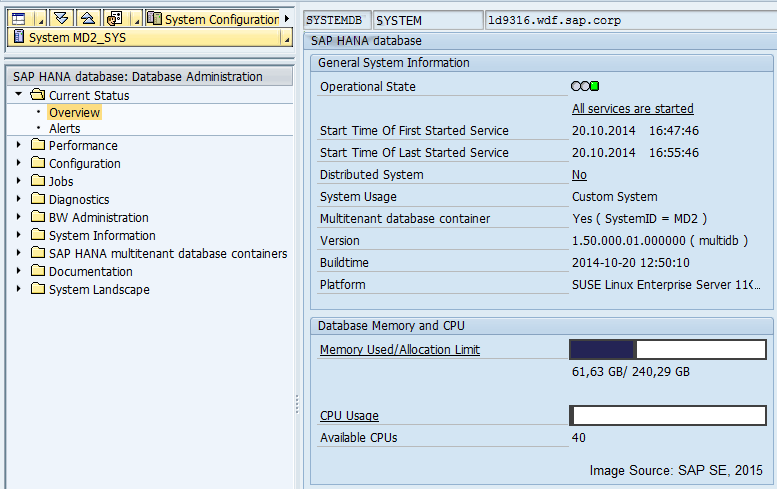Click the System MD2_SYS server icon

(x=18, y=38)
